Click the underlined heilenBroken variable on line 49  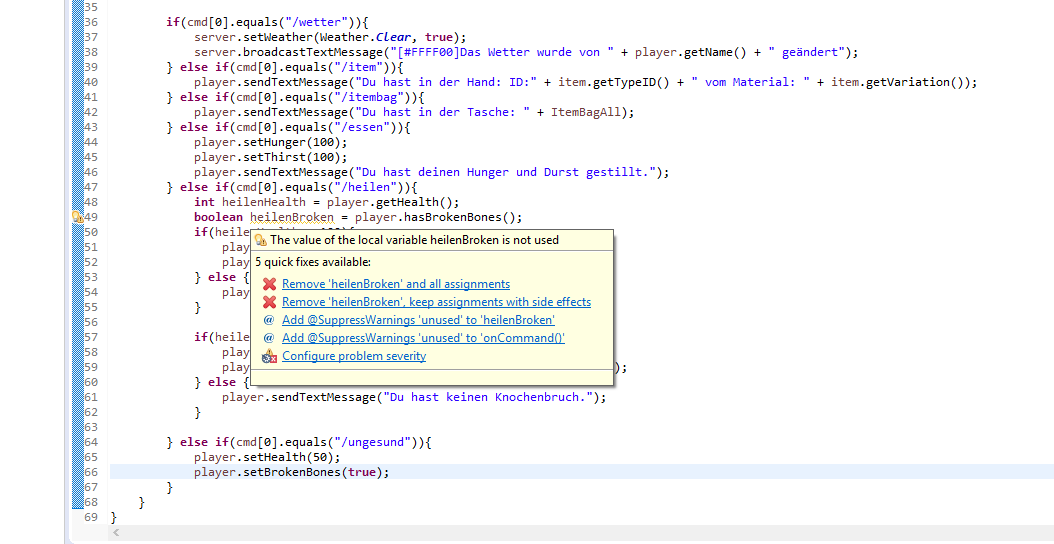(291, 217)
